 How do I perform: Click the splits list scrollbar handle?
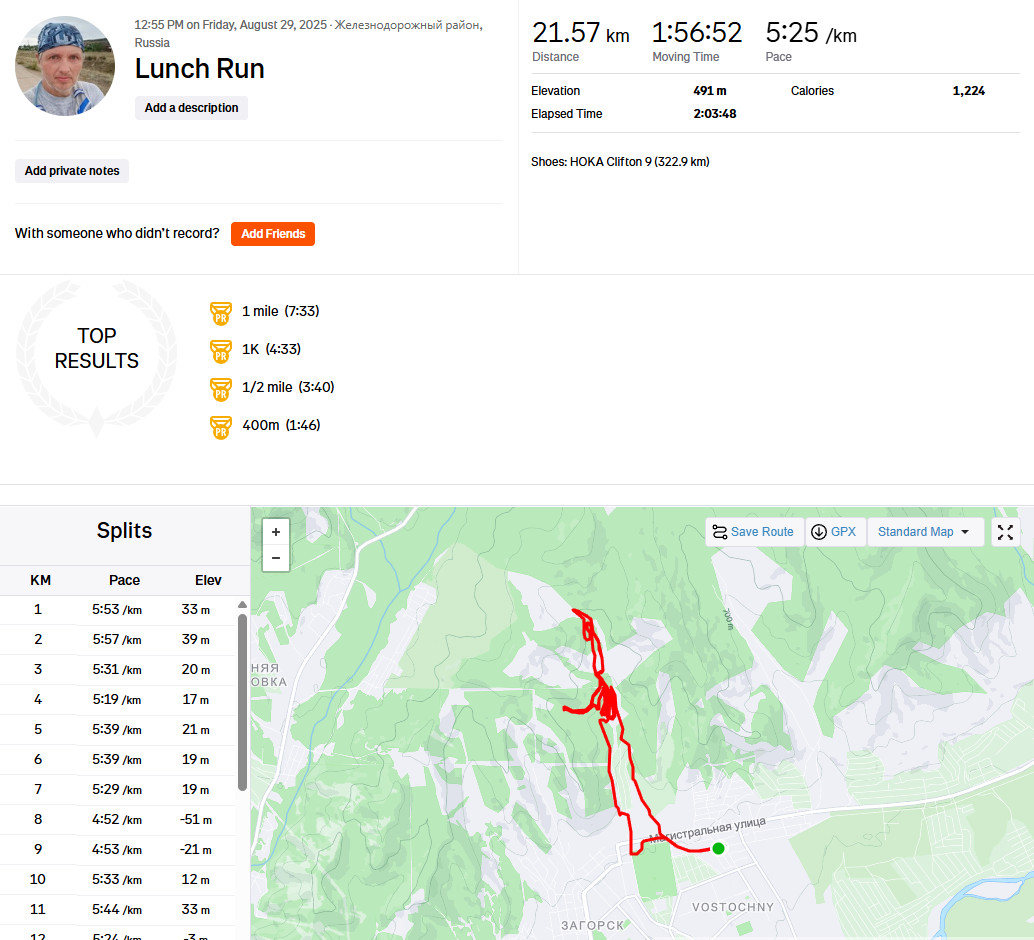(x=242, y=702)
